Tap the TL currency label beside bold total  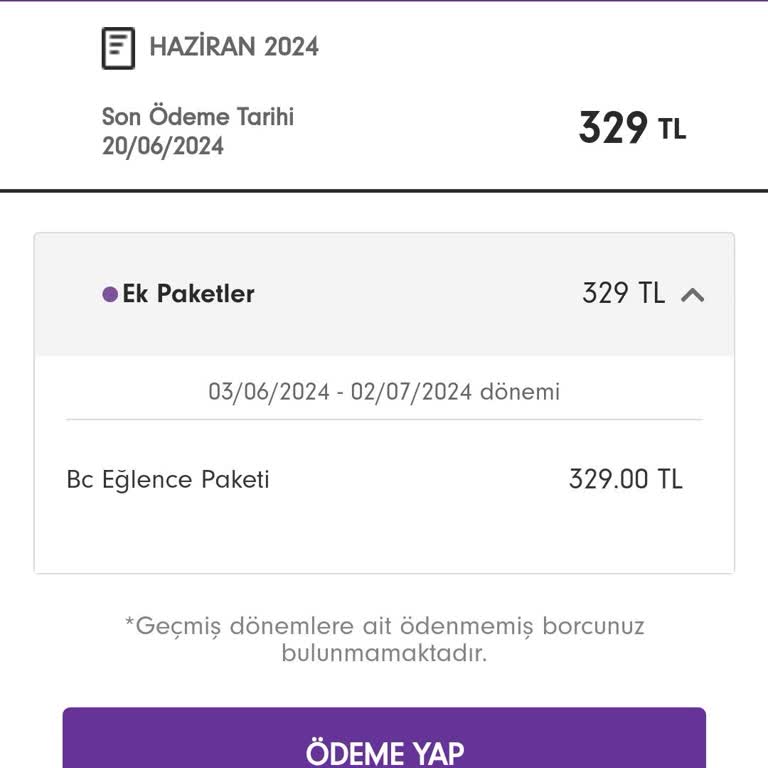(x=672, y=129)
